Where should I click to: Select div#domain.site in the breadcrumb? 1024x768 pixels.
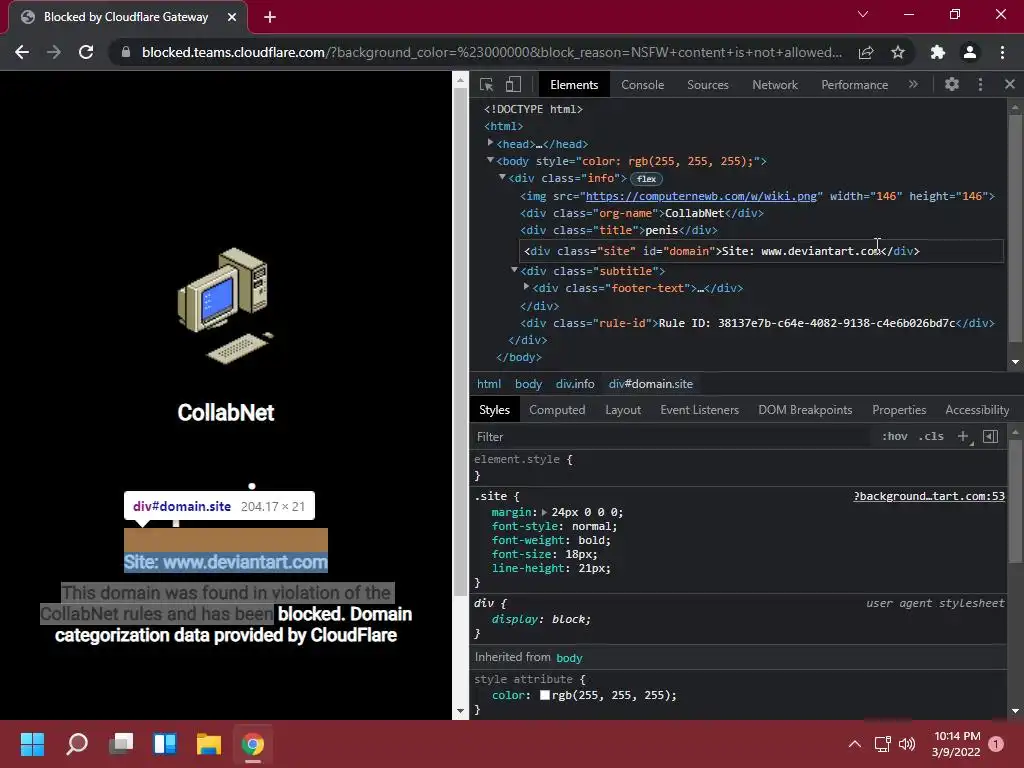click(650, 384)
